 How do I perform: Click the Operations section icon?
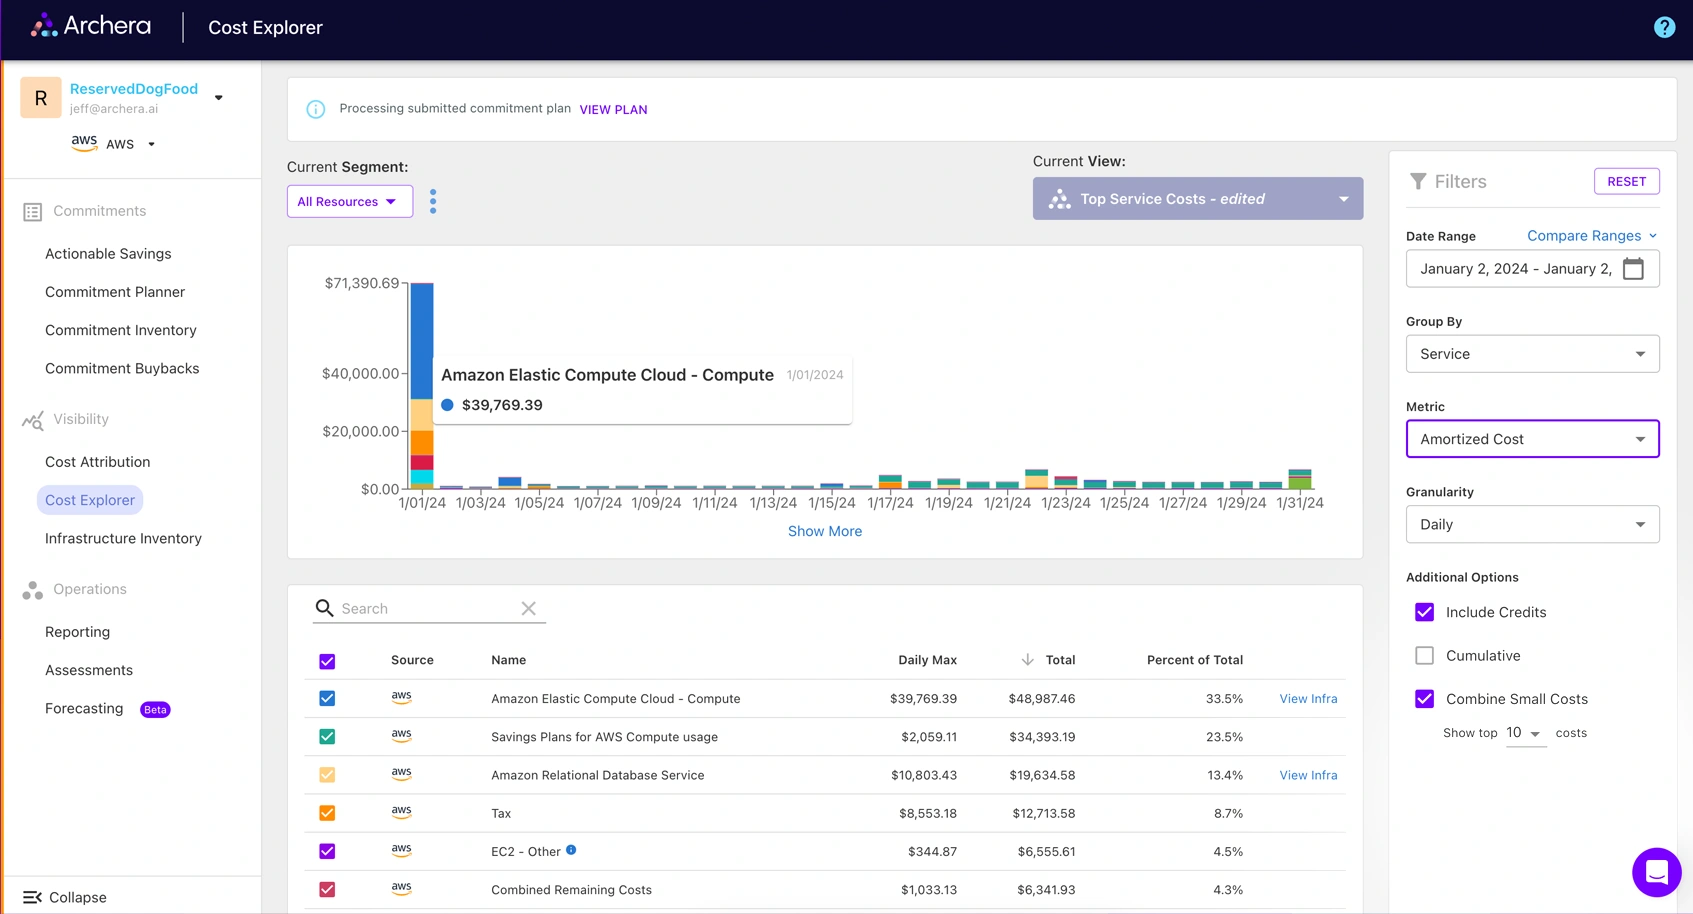32,590
